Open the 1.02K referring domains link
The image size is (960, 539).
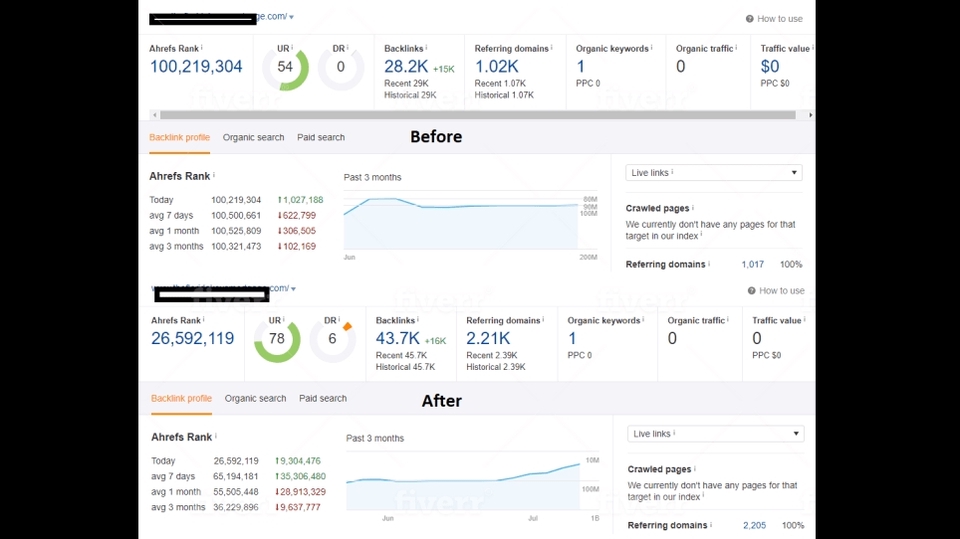pos(497,66)
